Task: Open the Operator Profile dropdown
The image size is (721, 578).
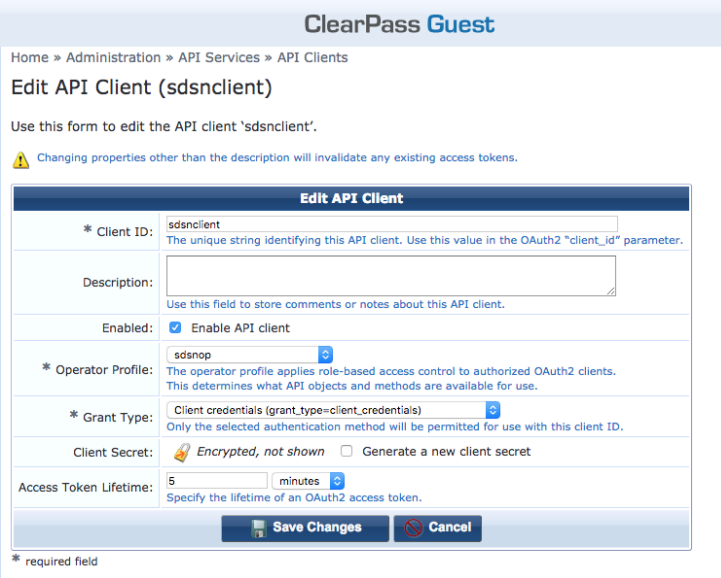Action: pos(250,354)
